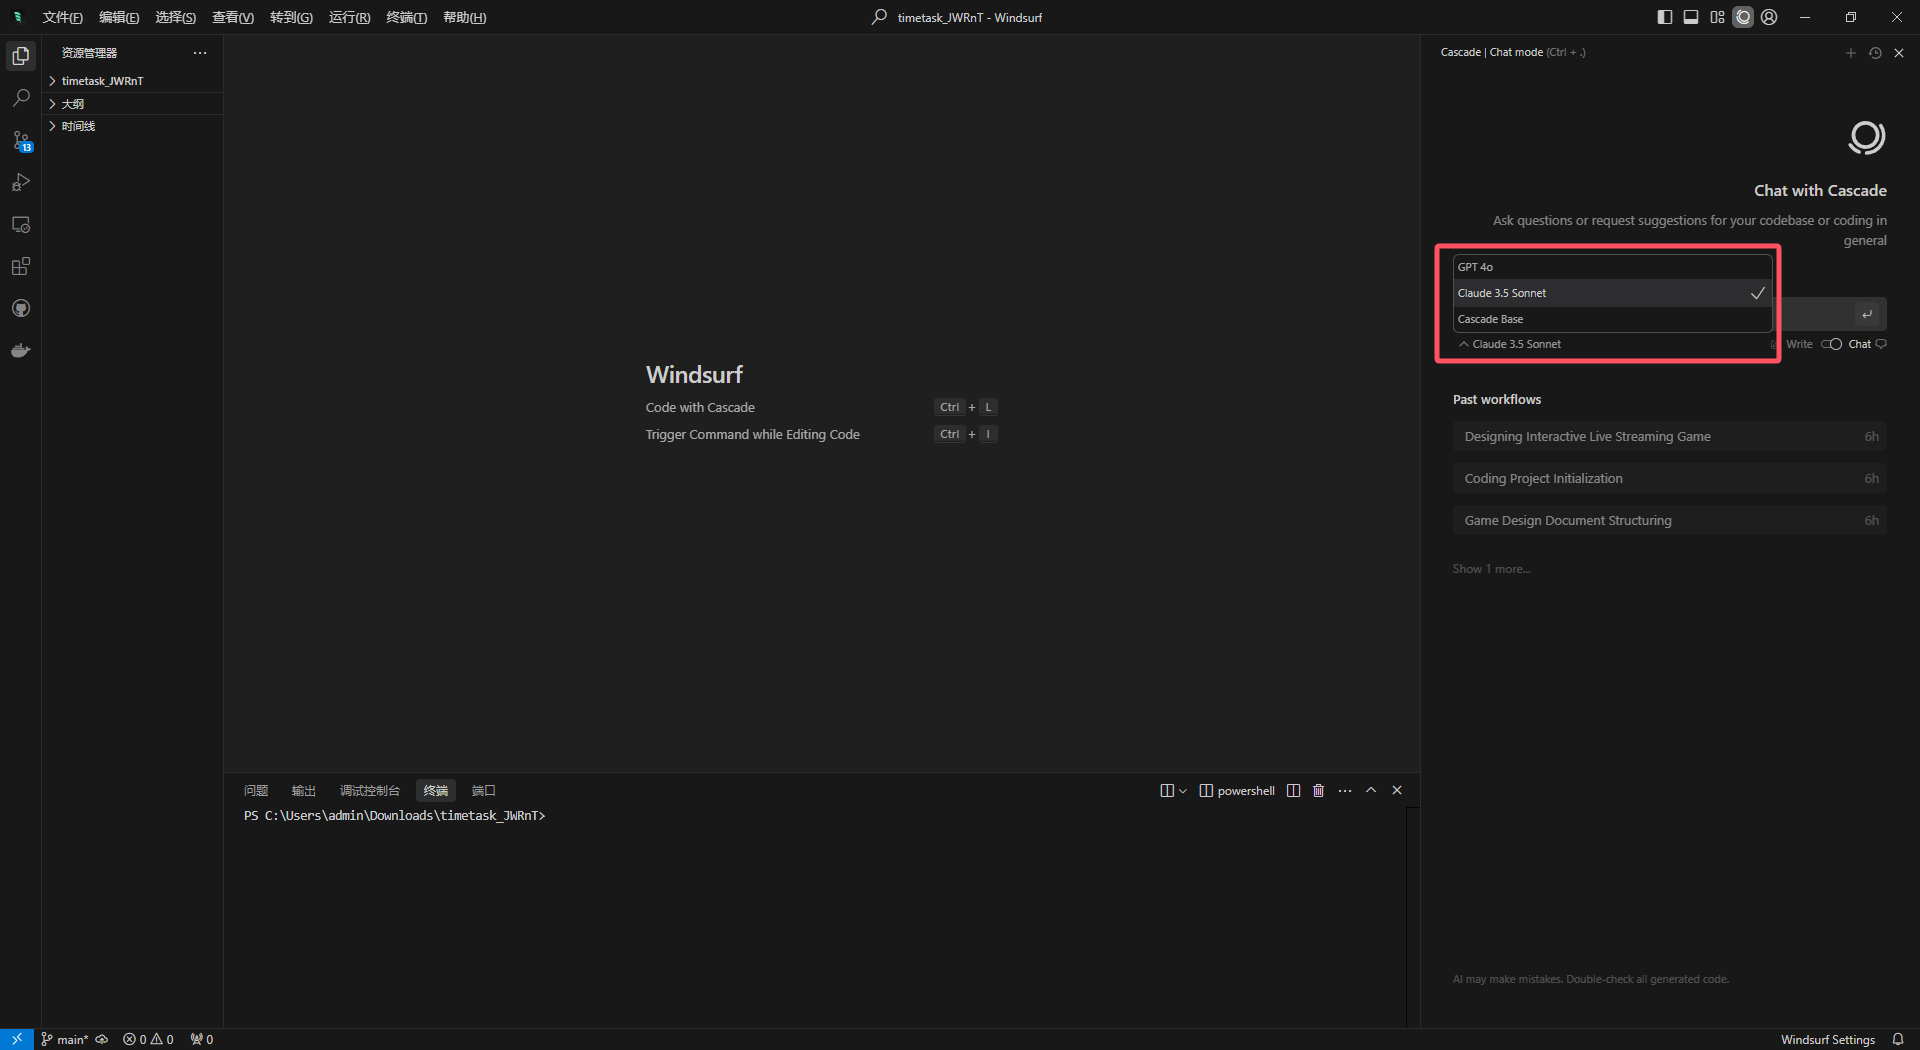Toggle panel visibility in title bar

click(1691, 17)
